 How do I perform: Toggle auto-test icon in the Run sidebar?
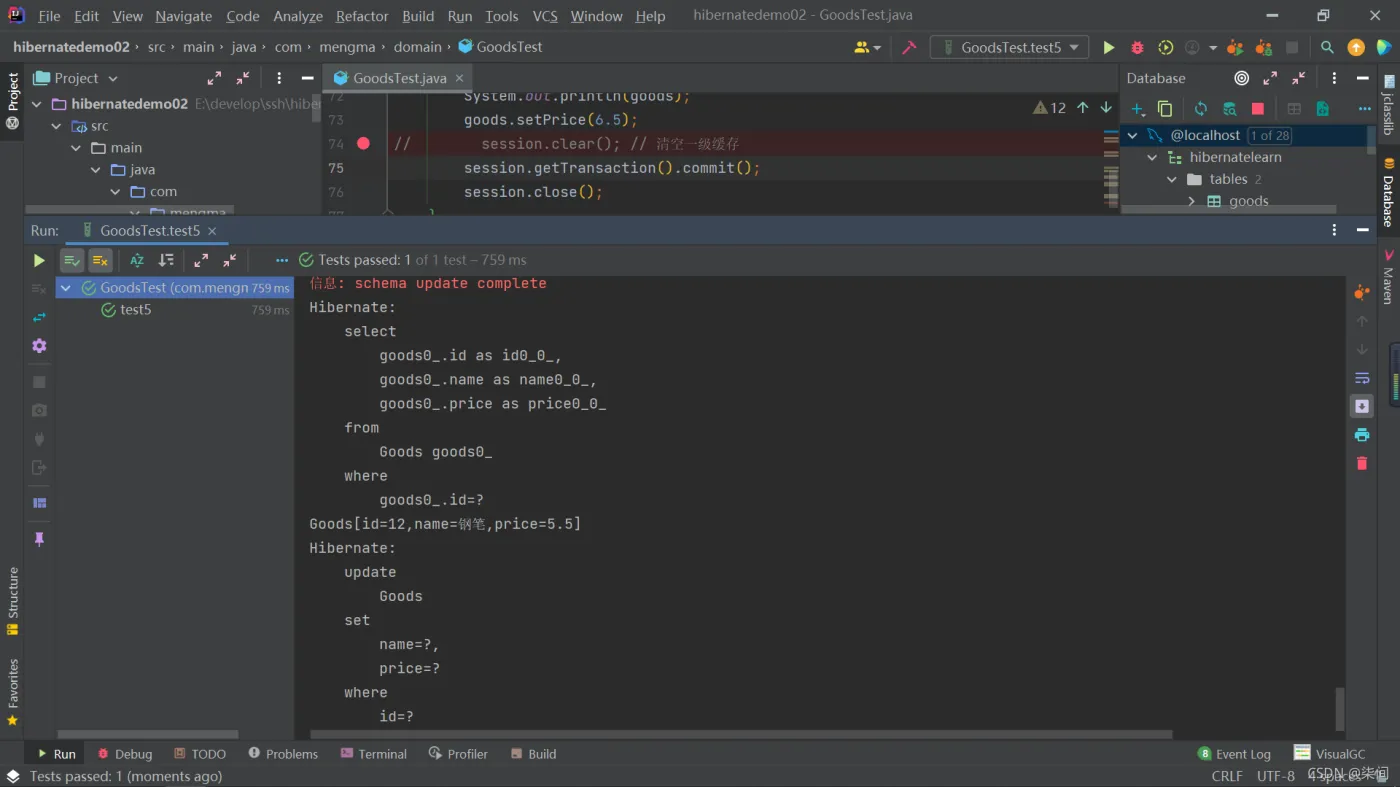(39, 317)
